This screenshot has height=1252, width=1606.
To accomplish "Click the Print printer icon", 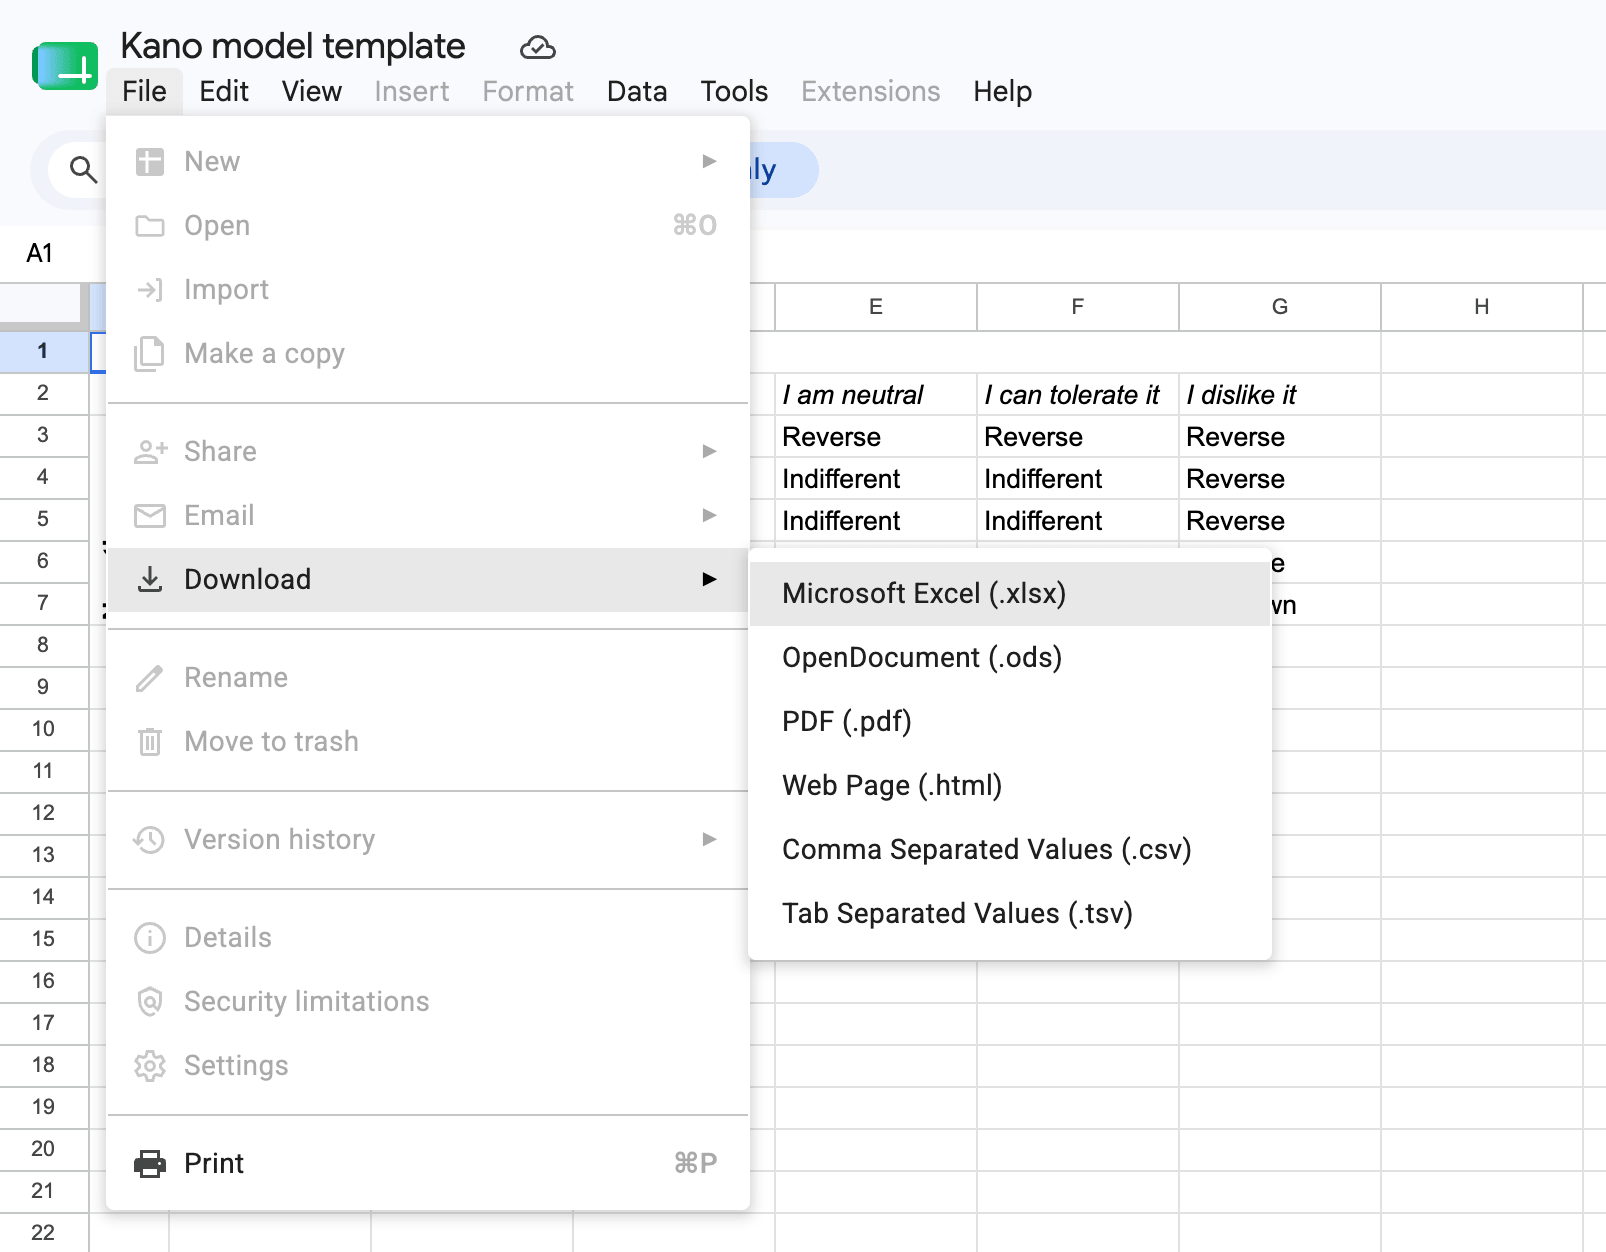I will [x=150, y=1164].
